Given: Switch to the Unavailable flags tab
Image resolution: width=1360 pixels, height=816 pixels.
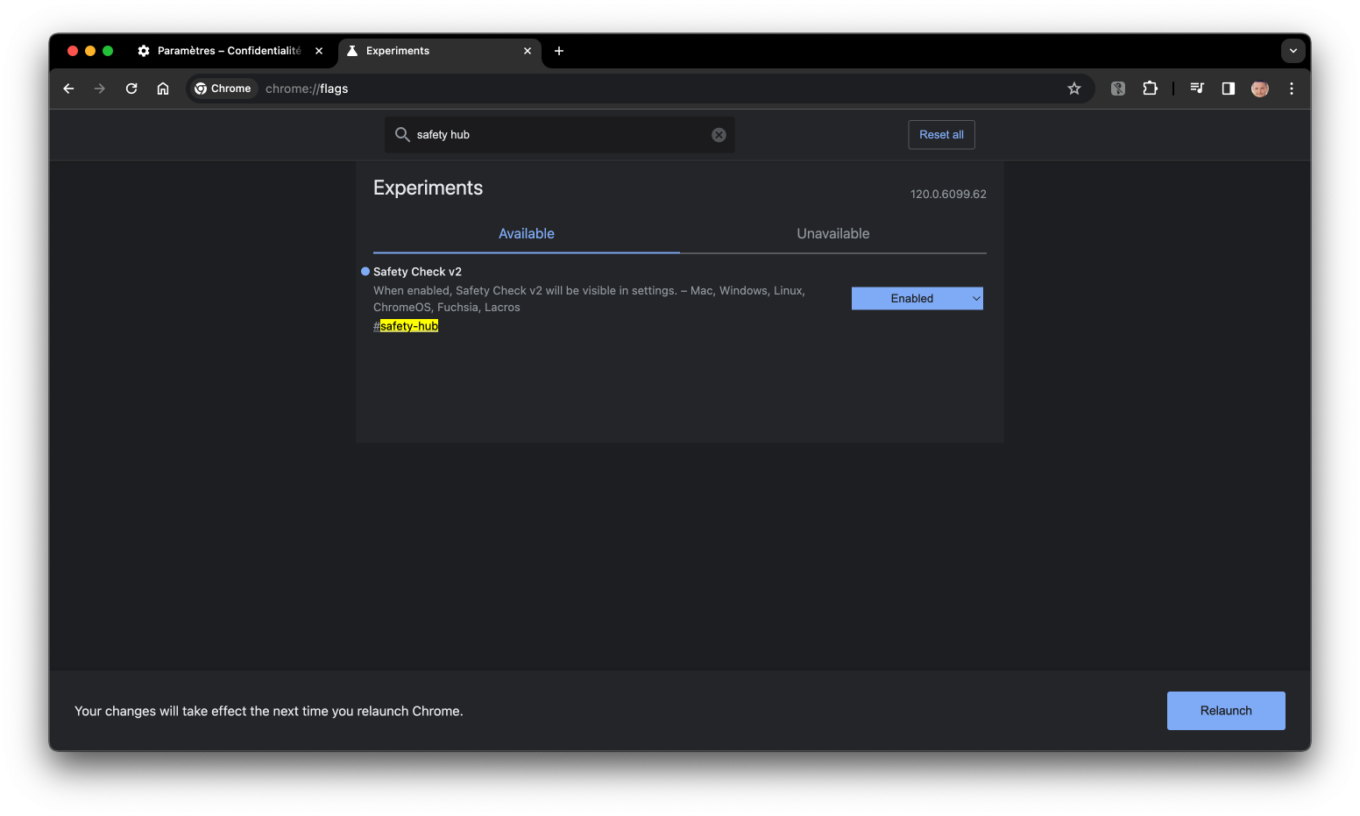Looking at the screenshot, I should (x=833, y=234).
